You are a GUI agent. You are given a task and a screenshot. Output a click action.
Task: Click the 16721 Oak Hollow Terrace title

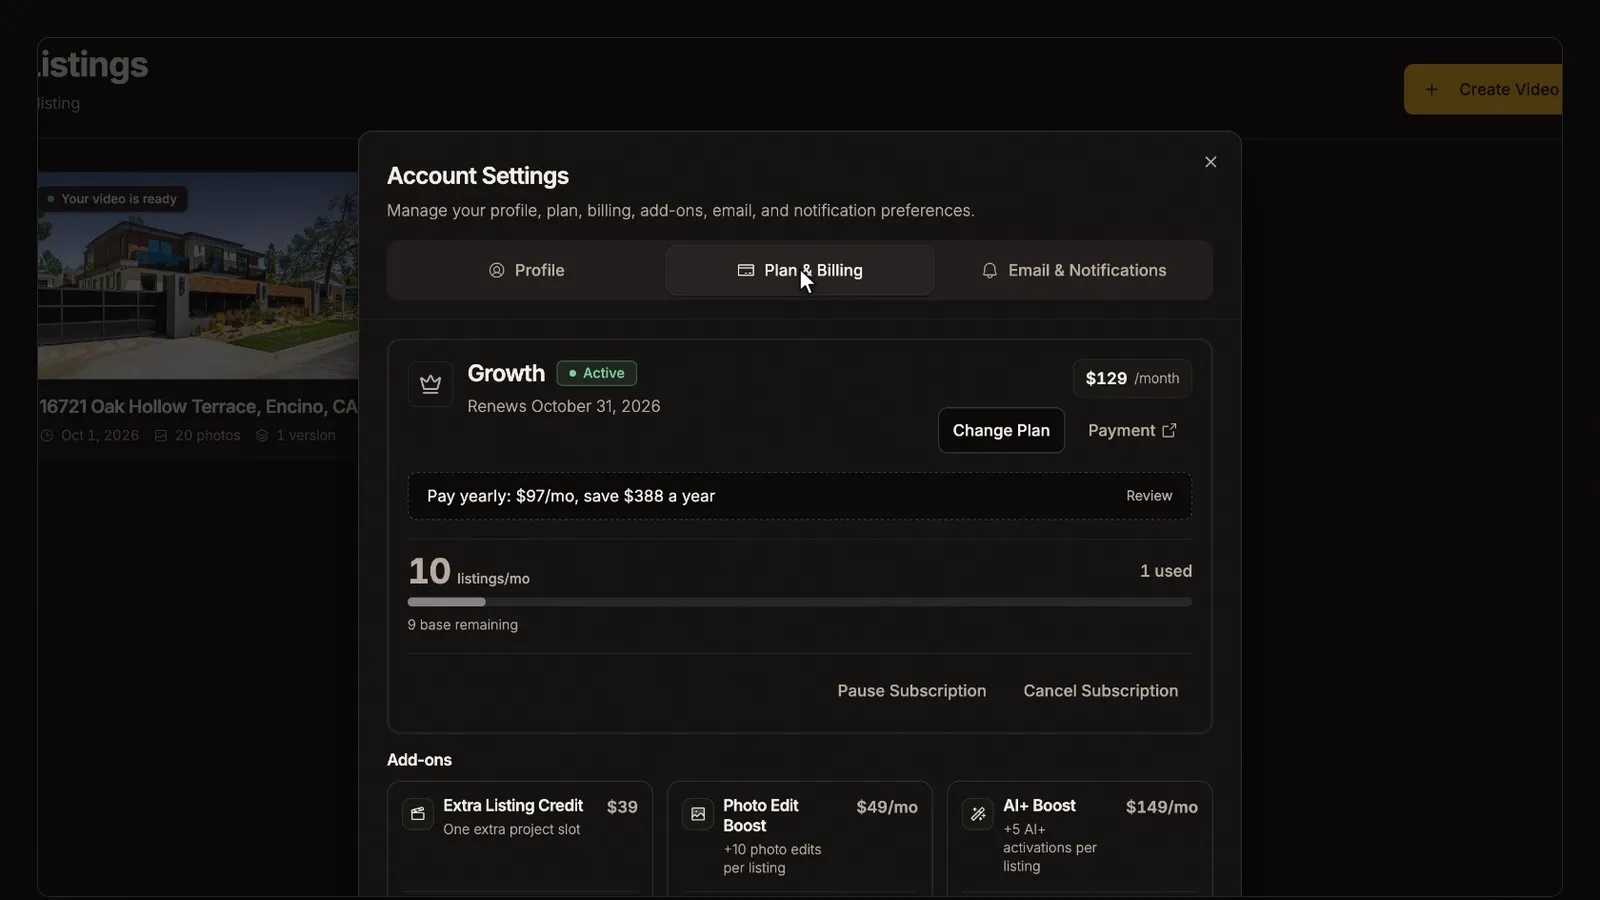coord(198,406)
